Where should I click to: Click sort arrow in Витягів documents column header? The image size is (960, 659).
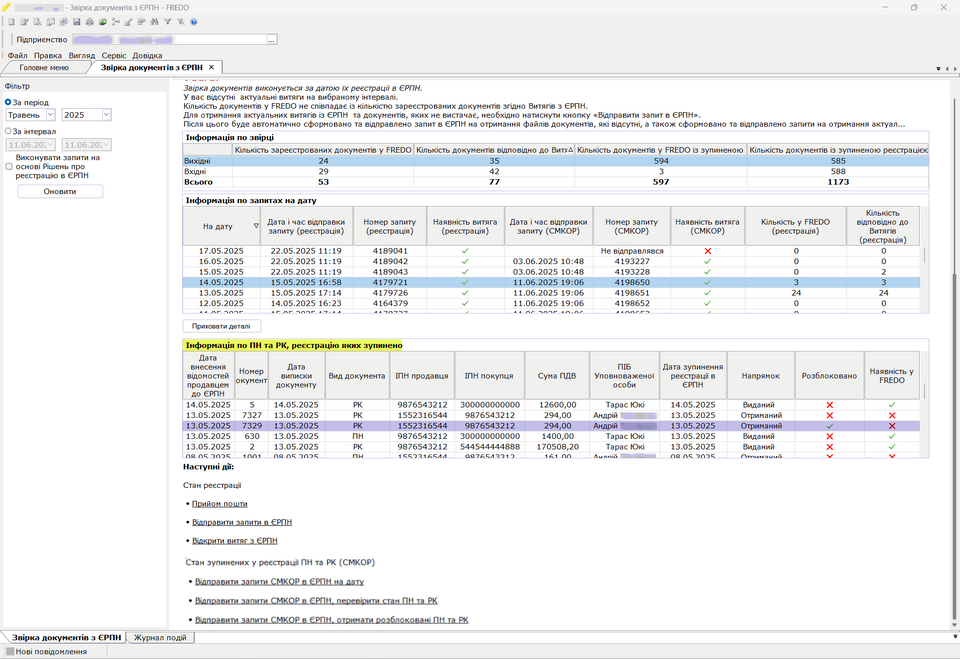coord(571,149)
